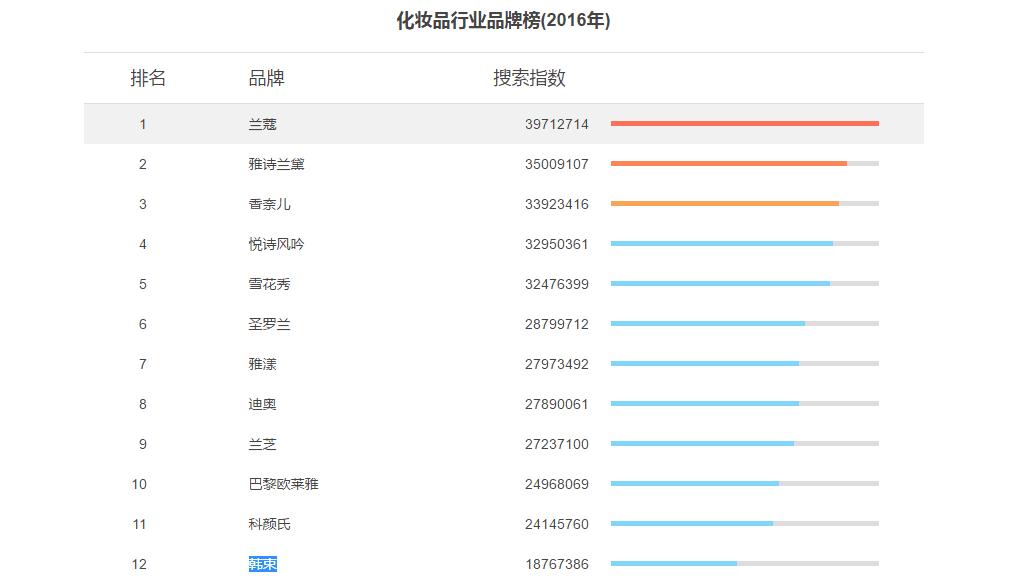Click rank number 7 in 雅漾 row
Image resolution: width=1013 pixels, height=584 pixels.
coord(143,364)
